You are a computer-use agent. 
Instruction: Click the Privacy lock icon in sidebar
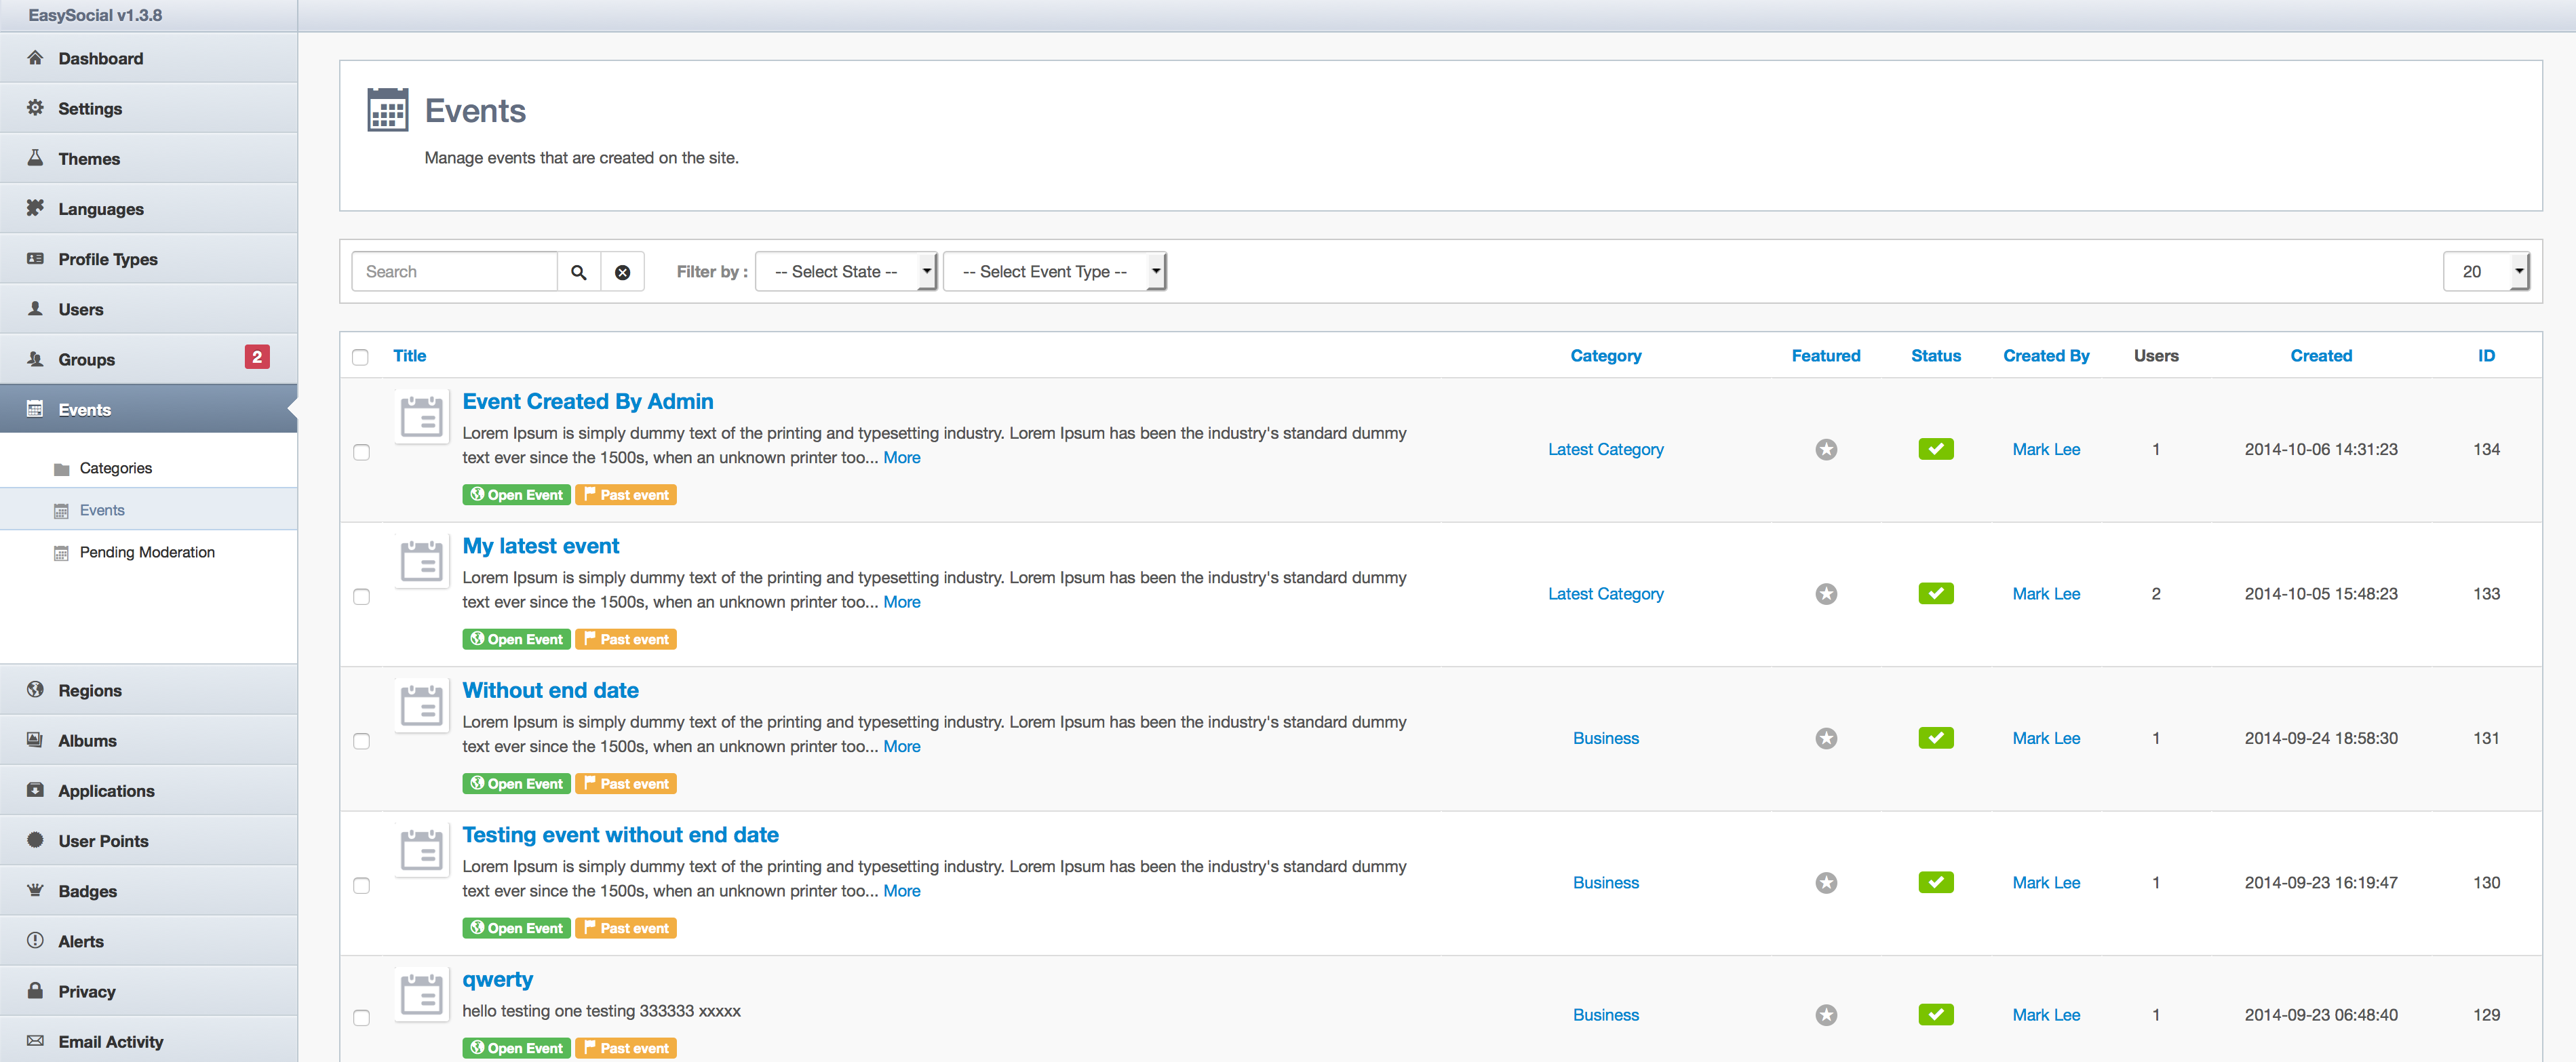35,990
